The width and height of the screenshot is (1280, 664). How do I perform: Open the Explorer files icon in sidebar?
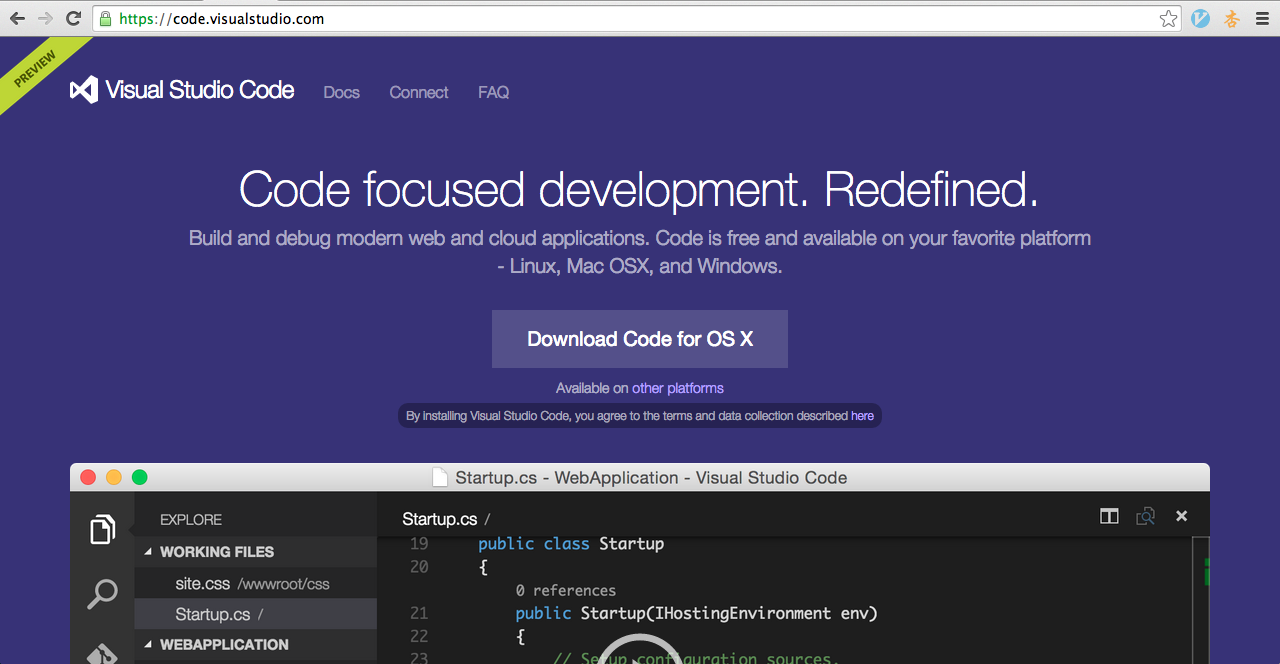(102, 529)
